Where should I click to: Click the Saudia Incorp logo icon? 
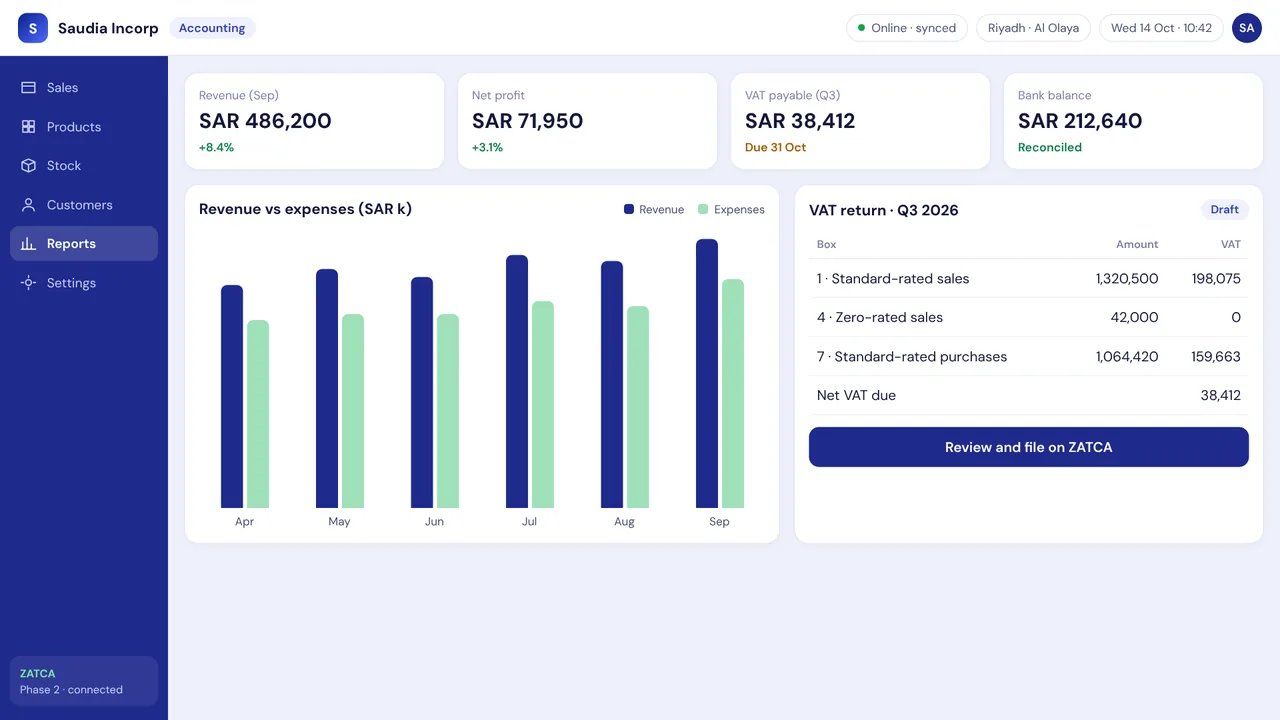(33, 28)
